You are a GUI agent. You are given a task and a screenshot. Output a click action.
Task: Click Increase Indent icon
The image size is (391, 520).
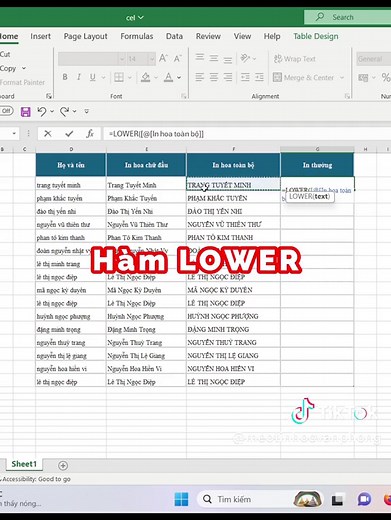point(259,78)
